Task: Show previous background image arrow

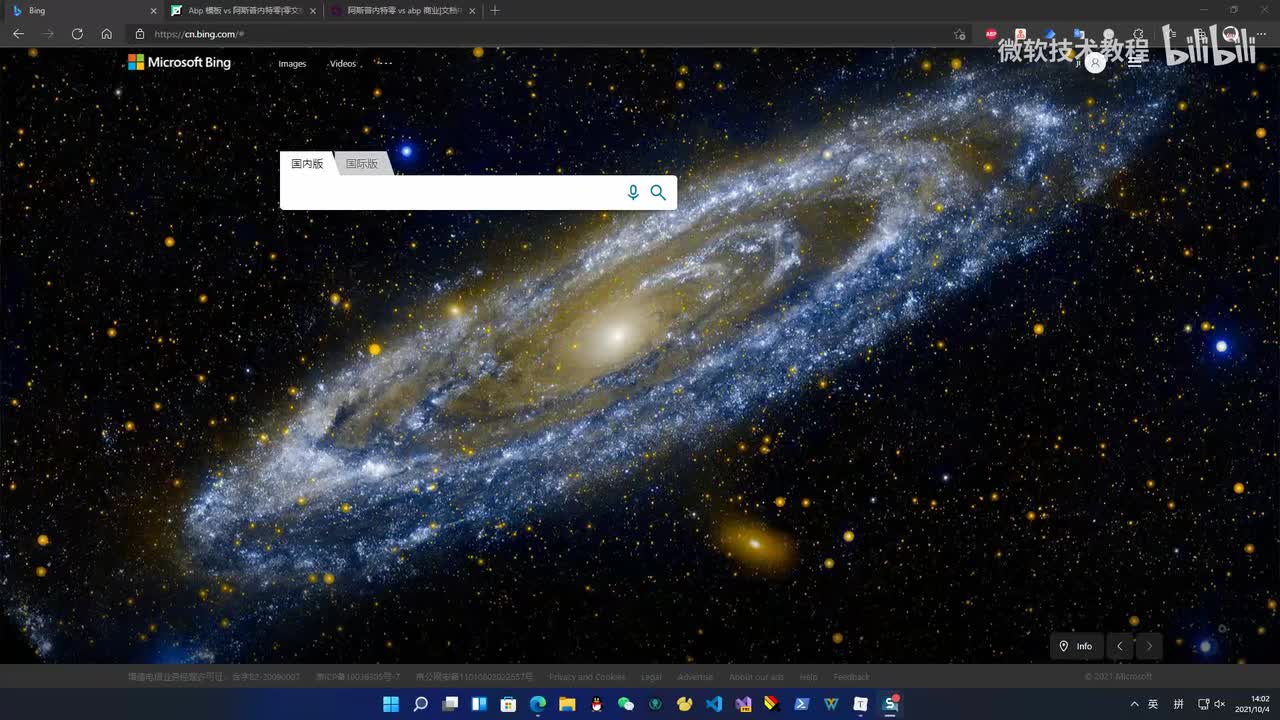Action: point(1120,646)
